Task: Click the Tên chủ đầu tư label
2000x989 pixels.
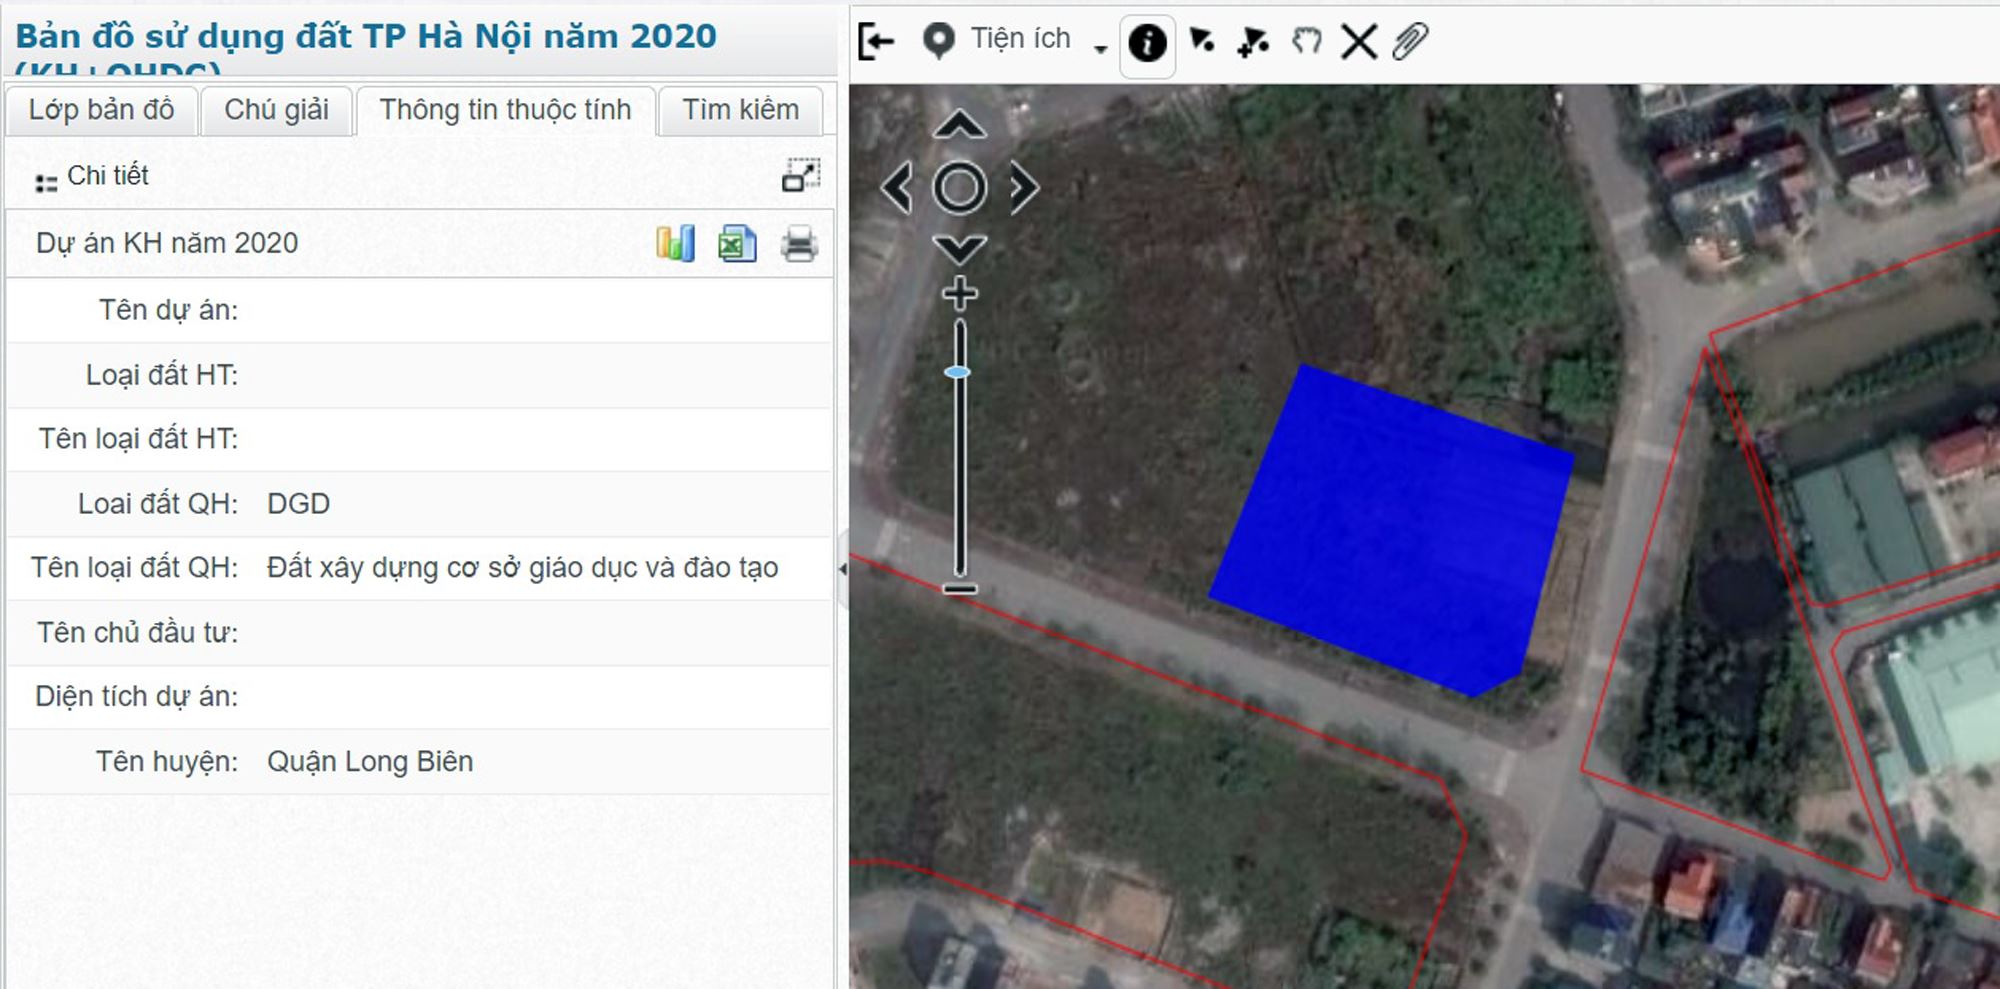Action: click(138, 633)
